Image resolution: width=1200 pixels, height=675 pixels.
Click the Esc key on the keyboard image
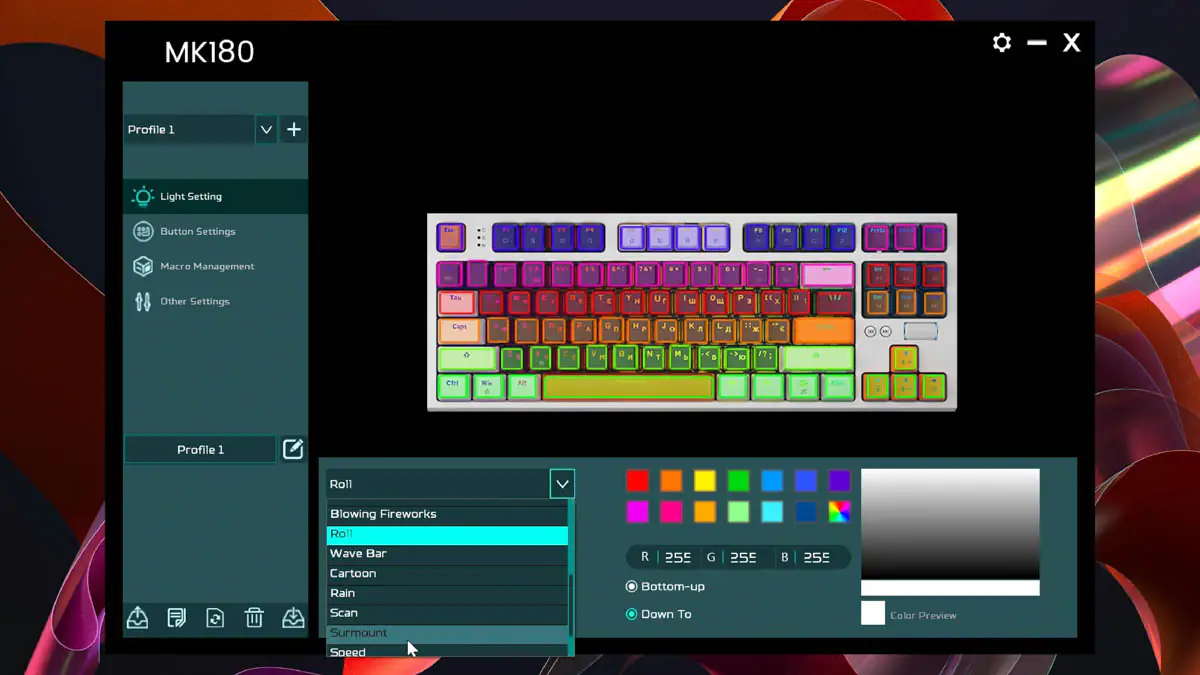tap(451, 237)
